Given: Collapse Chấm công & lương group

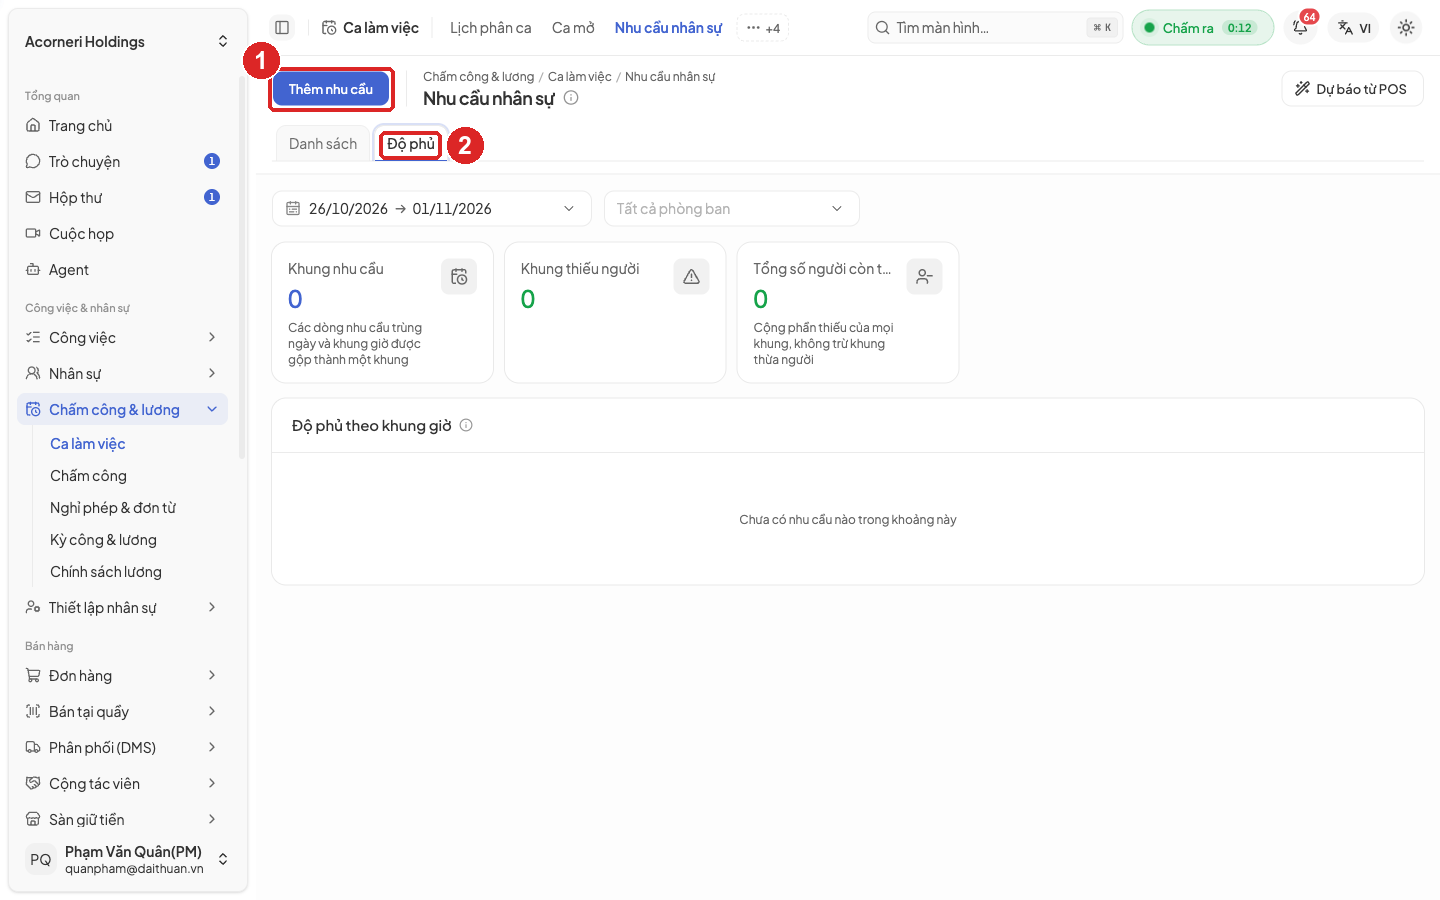Looking at the screenshot, I should pos(122,410).
